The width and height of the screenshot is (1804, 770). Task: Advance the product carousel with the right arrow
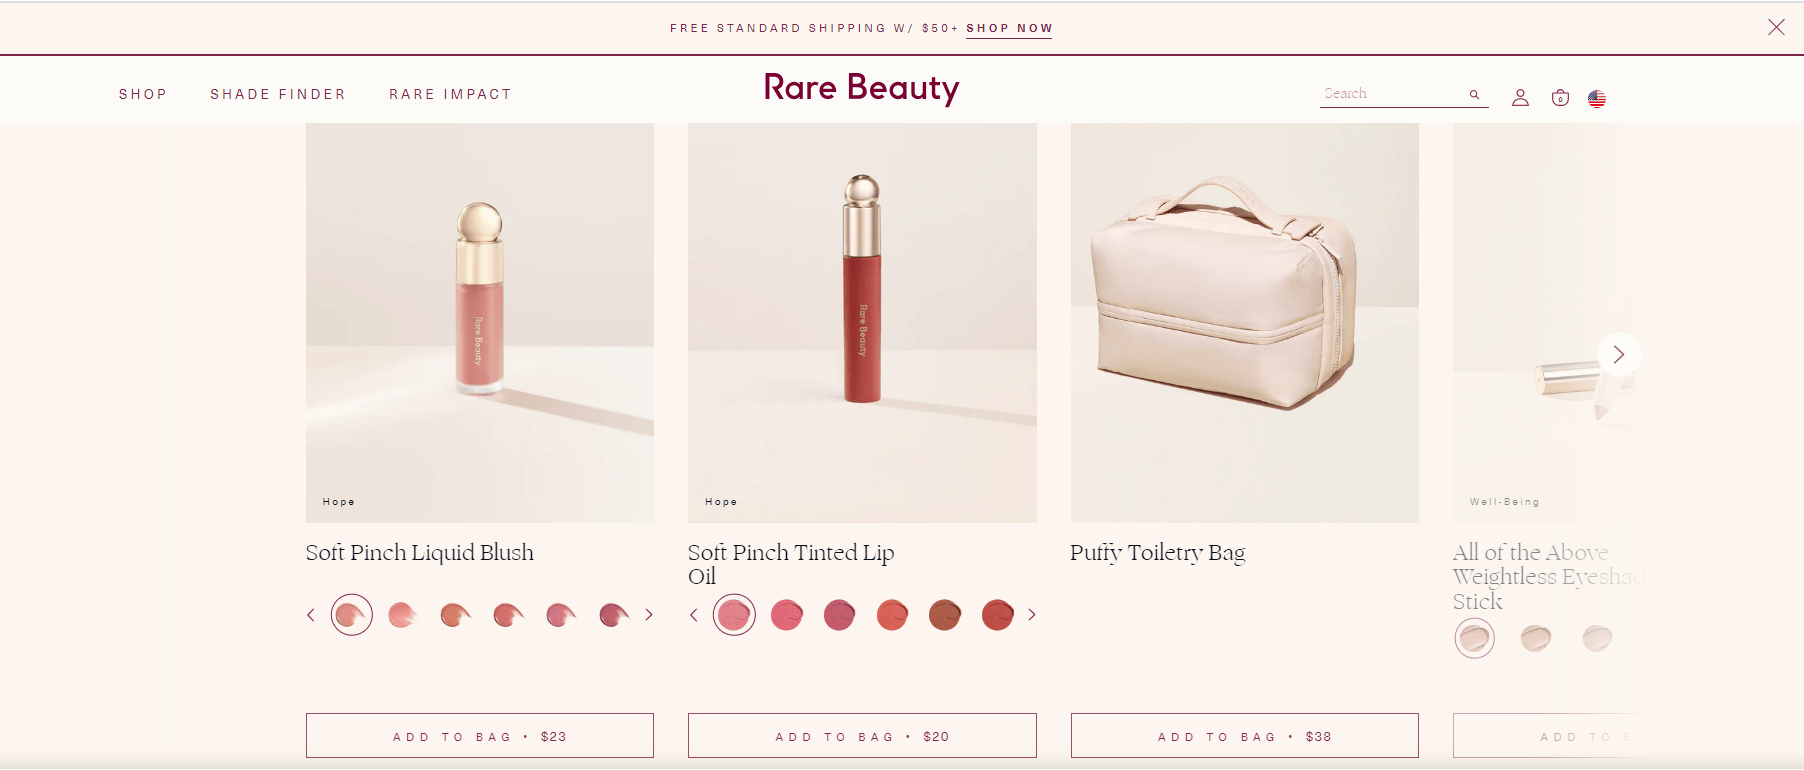point(1619,354)
